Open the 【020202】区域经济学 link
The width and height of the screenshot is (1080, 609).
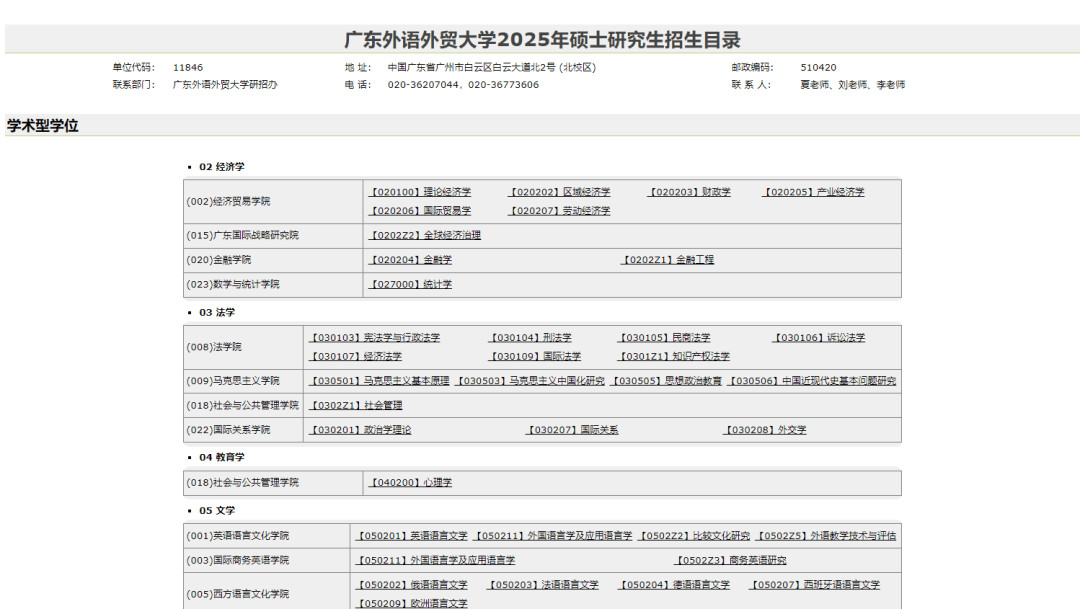coord(559,192)
